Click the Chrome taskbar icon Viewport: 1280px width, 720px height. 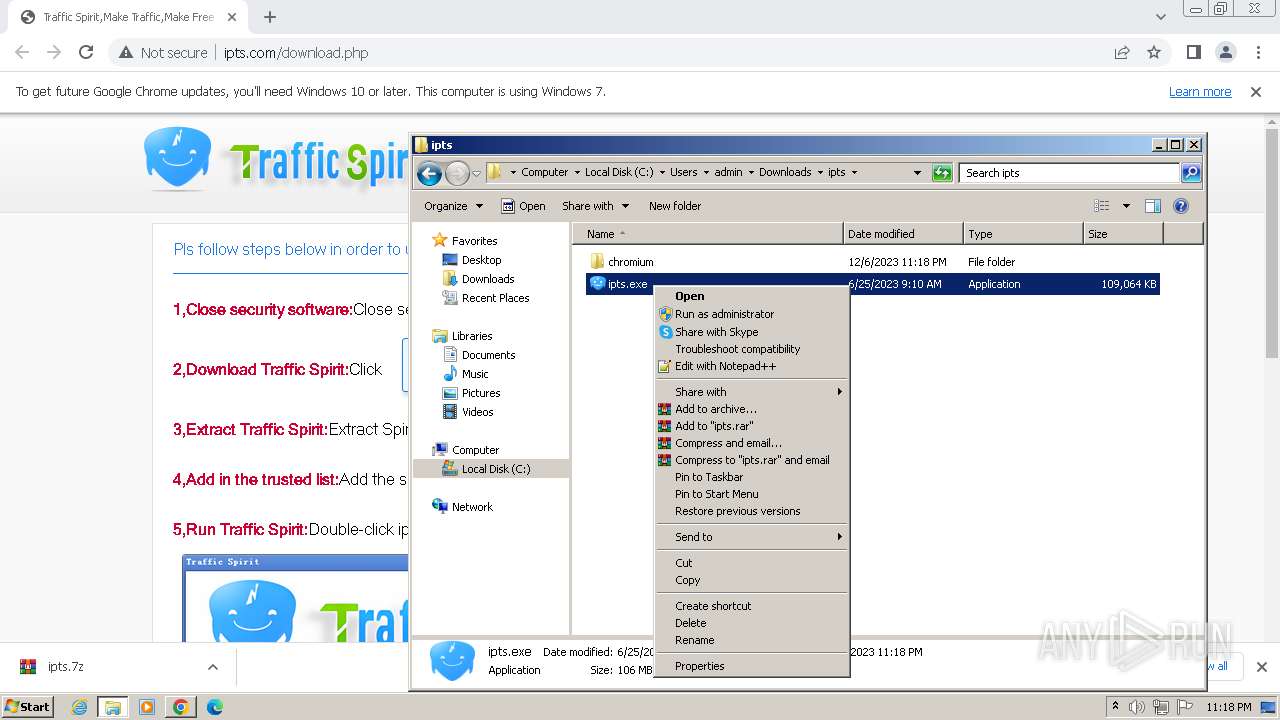pyautogui.click(x=180, y=707)
